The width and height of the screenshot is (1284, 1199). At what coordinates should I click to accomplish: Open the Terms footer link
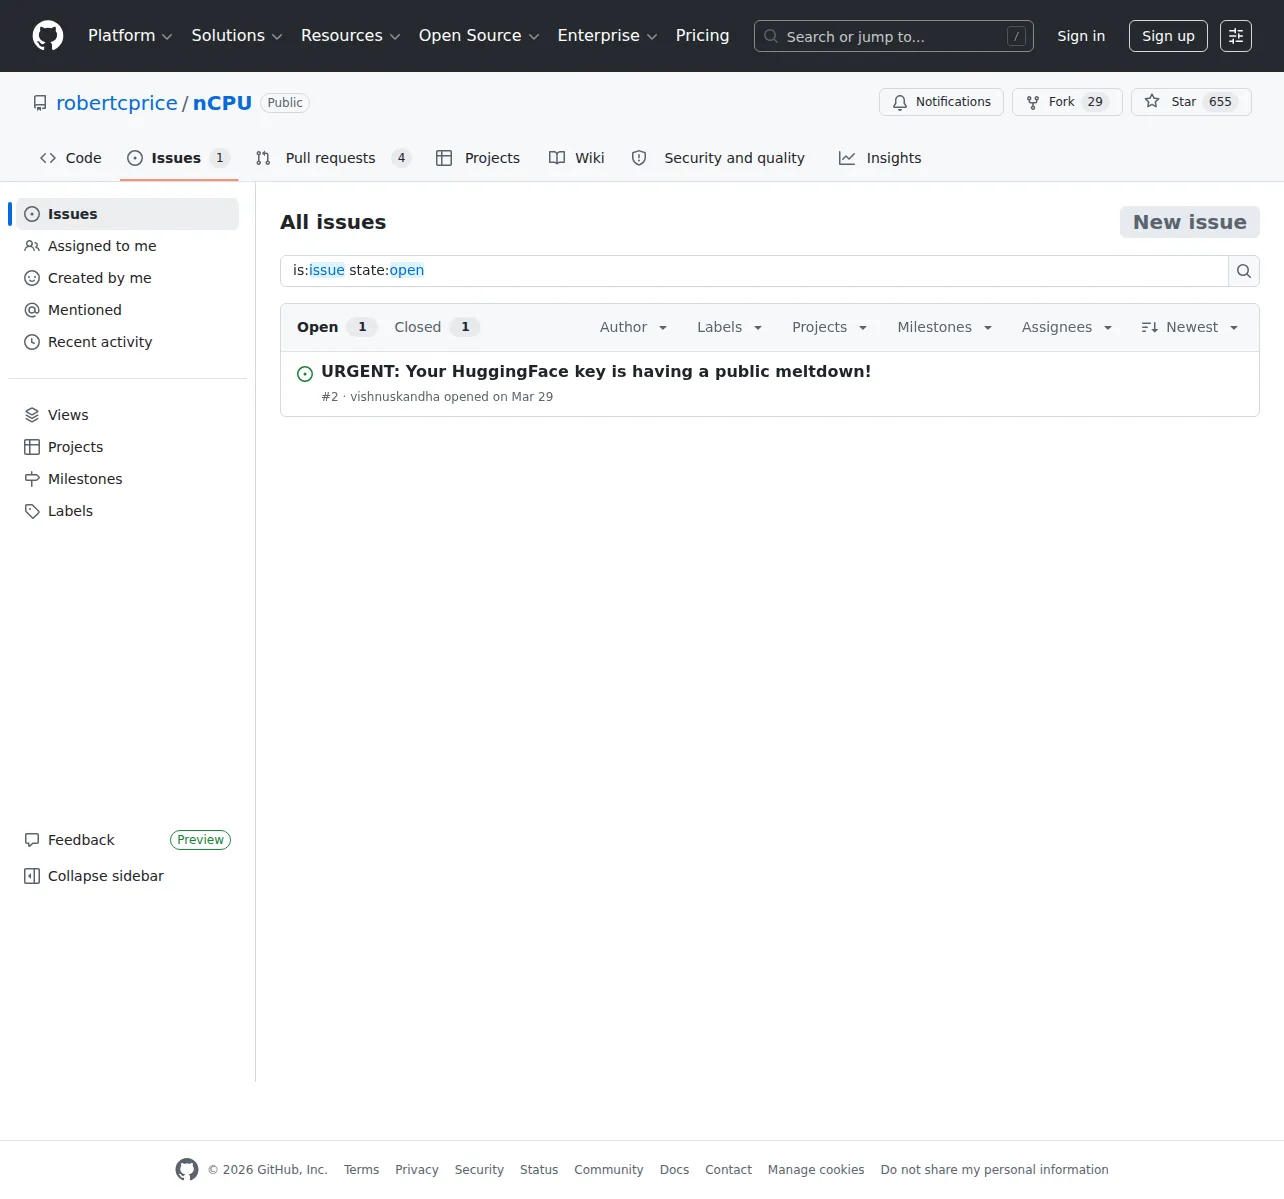pos(361,1170)
